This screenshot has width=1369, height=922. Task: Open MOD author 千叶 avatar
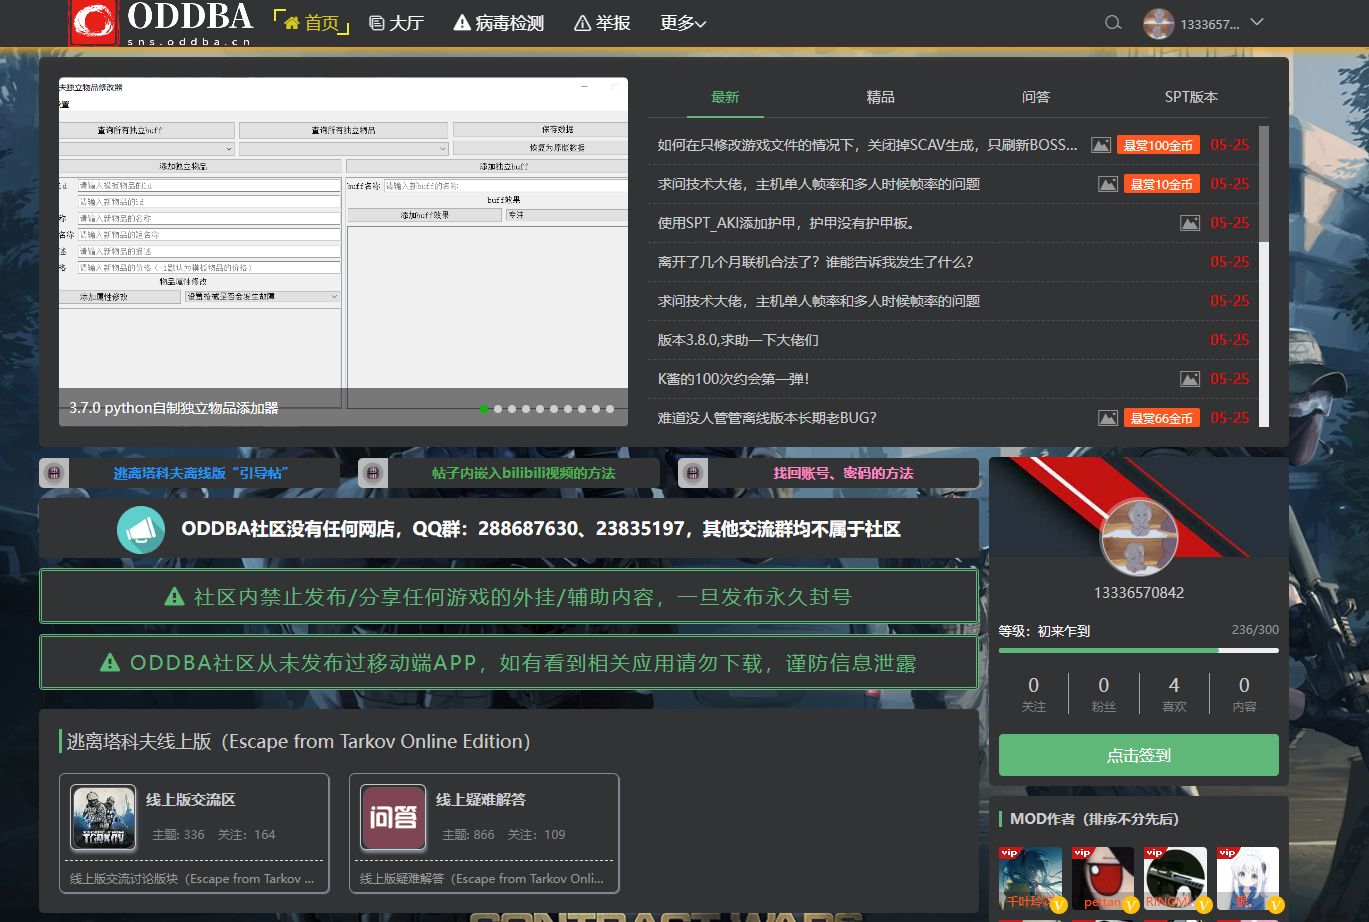coord(1031,879)
